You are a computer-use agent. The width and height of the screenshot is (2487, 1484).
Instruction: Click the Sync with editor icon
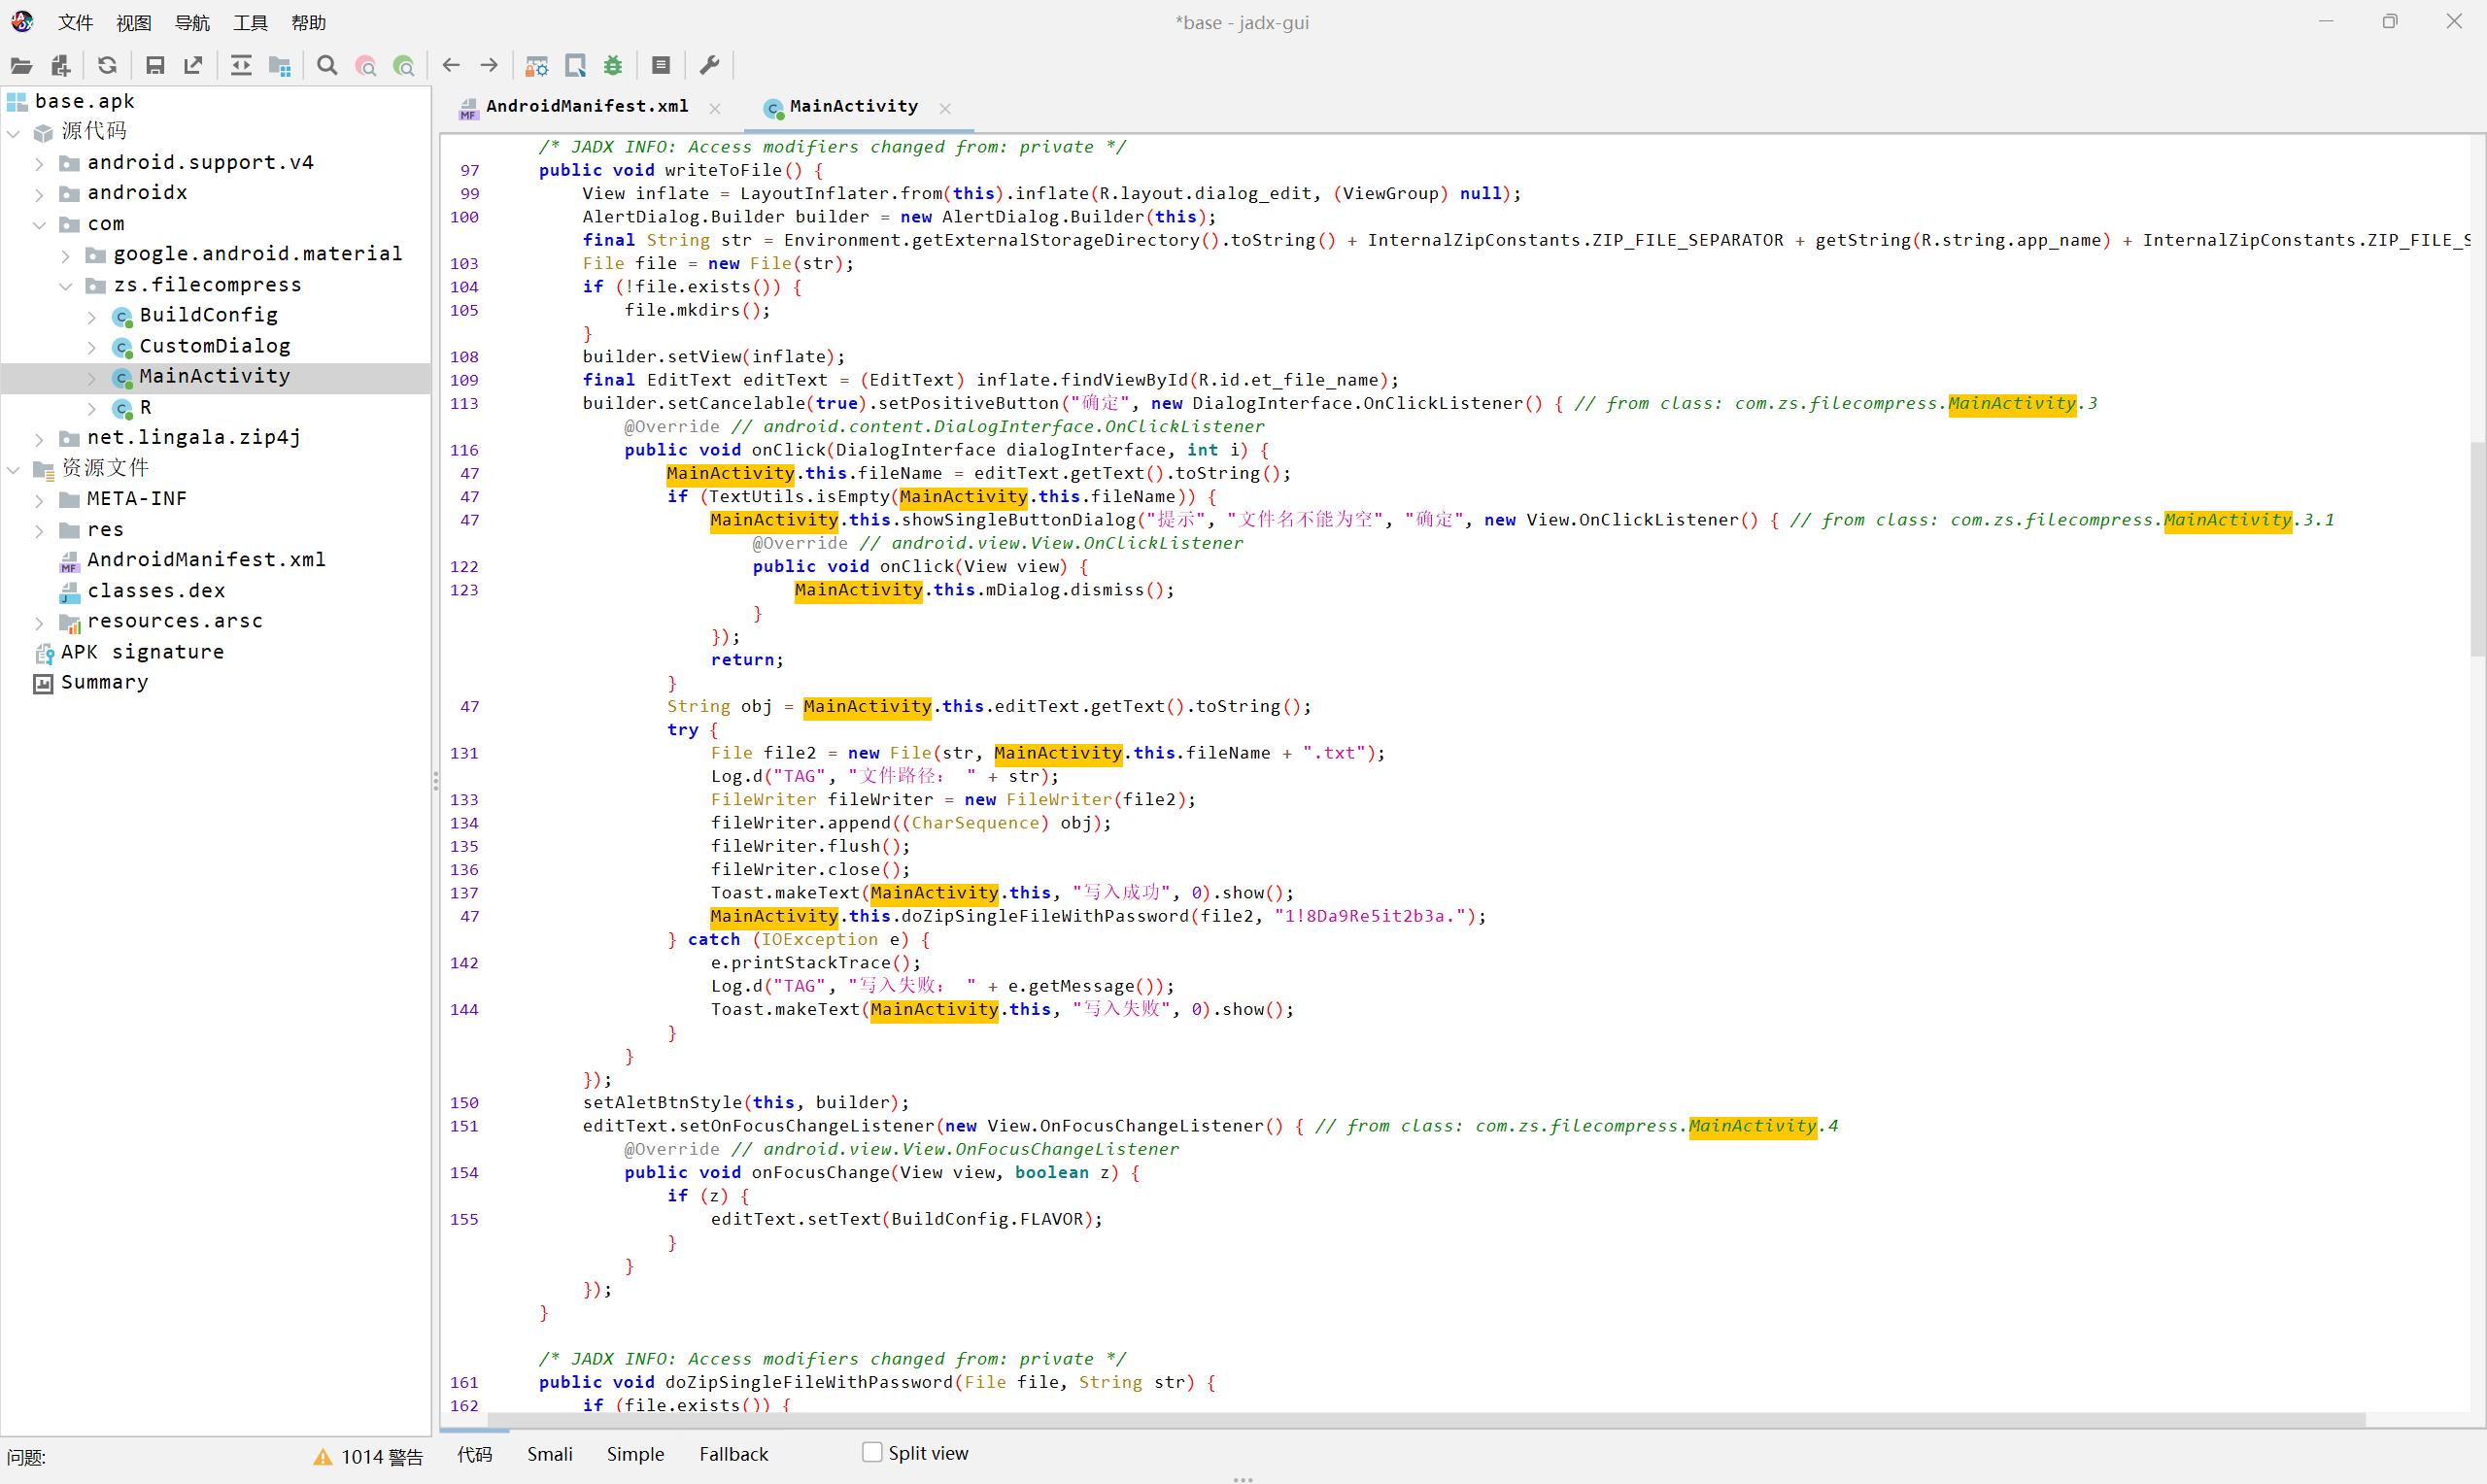pos(241,66)
